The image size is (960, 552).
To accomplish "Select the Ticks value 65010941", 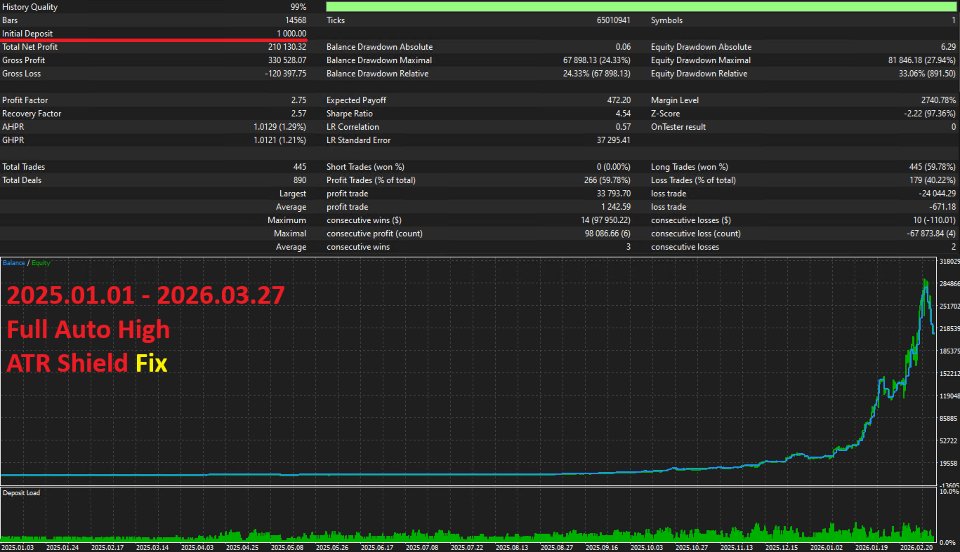I will [x=613, y=20].
